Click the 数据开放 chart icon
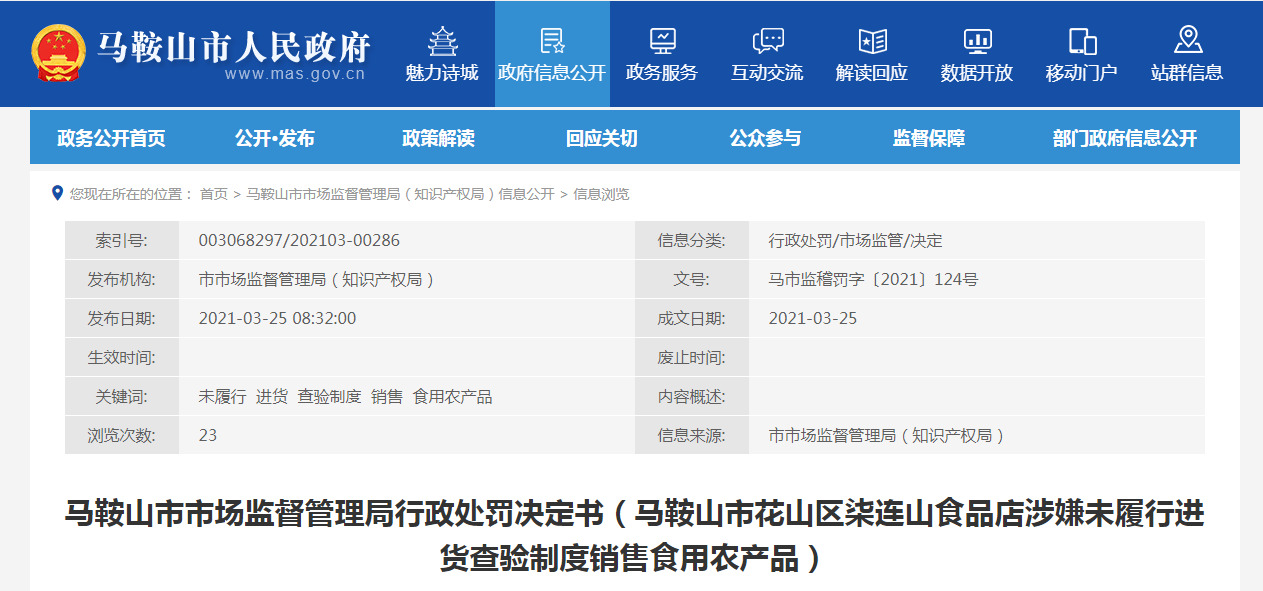Image resolution: width=1263 pixels, height=591 pixels. pos(977,40)
